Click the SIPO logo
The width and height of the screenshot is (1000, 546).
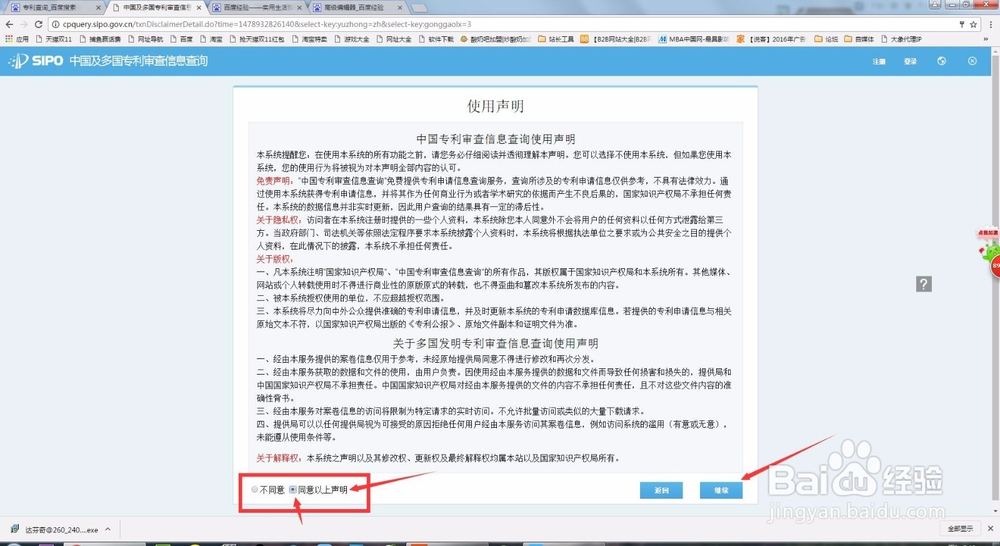(36, 61)
